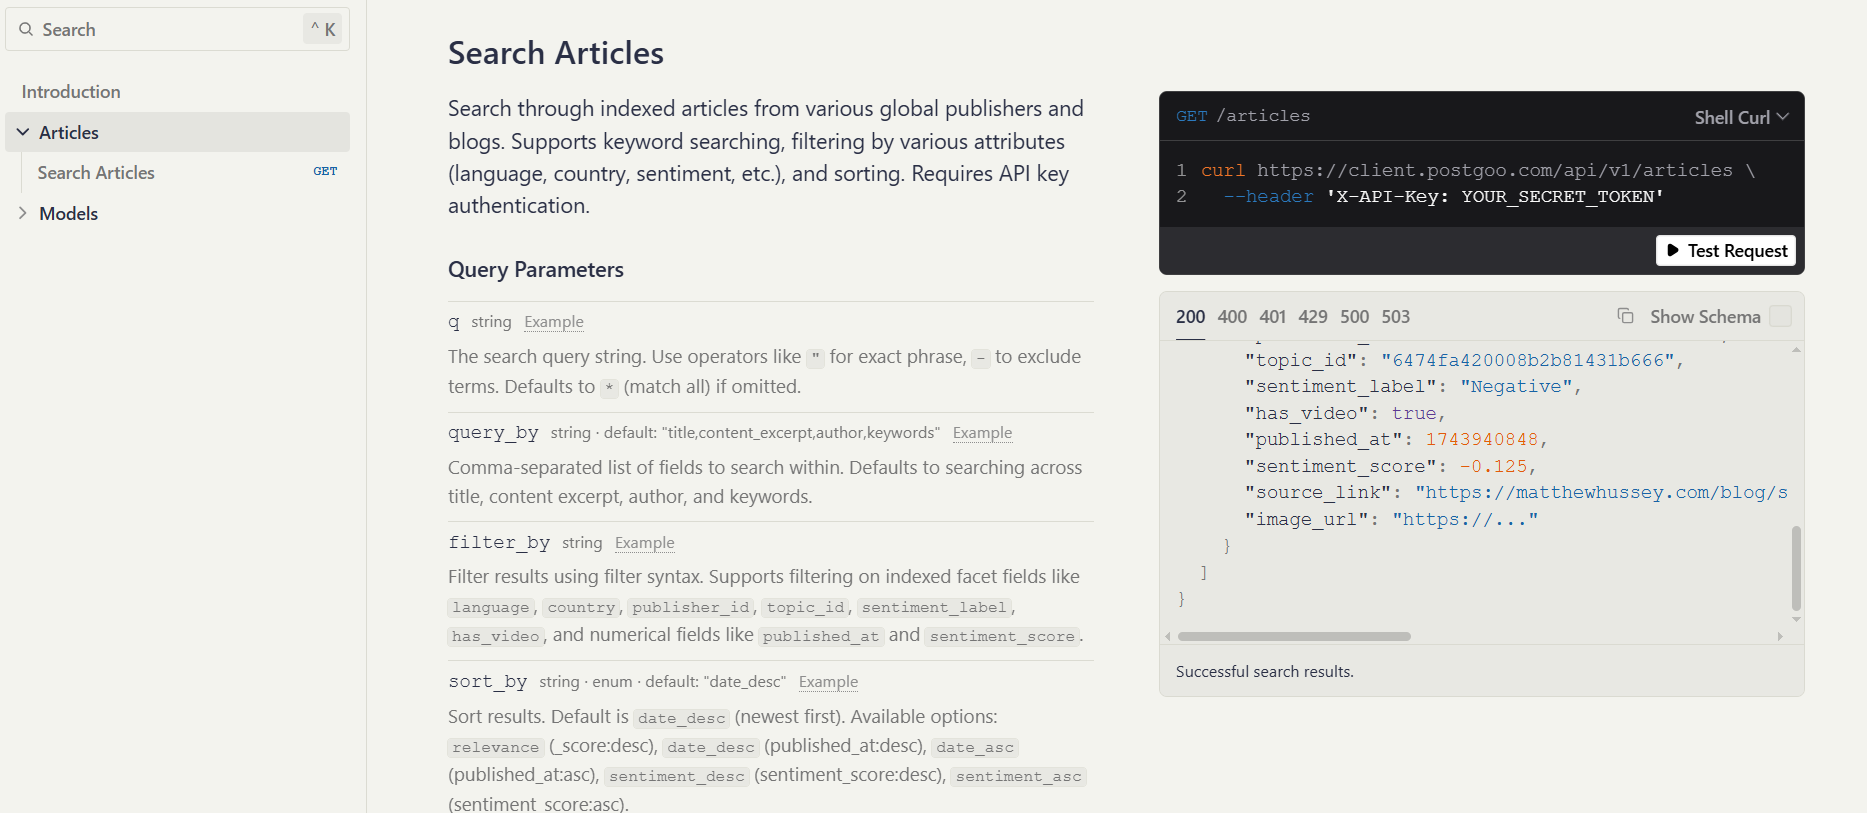Click the source_link URL in response
1867x813 pixels.
(x=1602, y=493)
